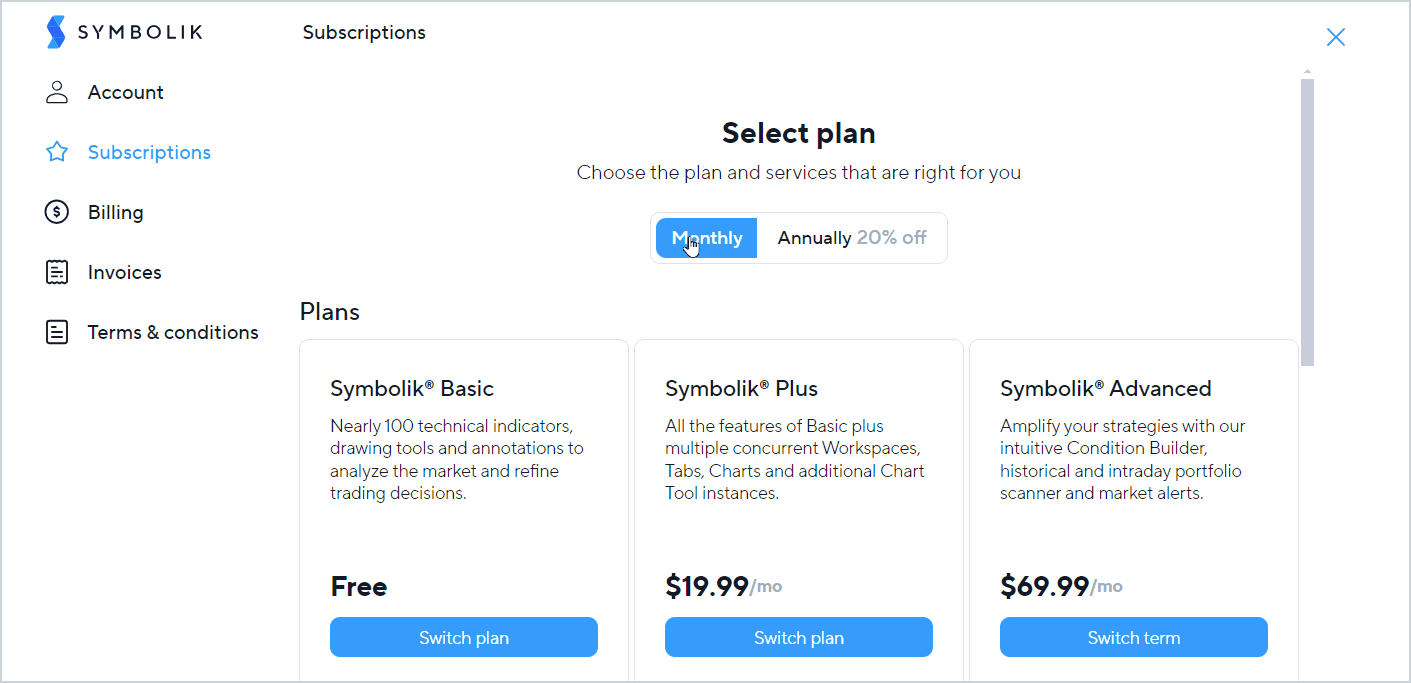Close the subscriptions dialog with the X

1335,37
